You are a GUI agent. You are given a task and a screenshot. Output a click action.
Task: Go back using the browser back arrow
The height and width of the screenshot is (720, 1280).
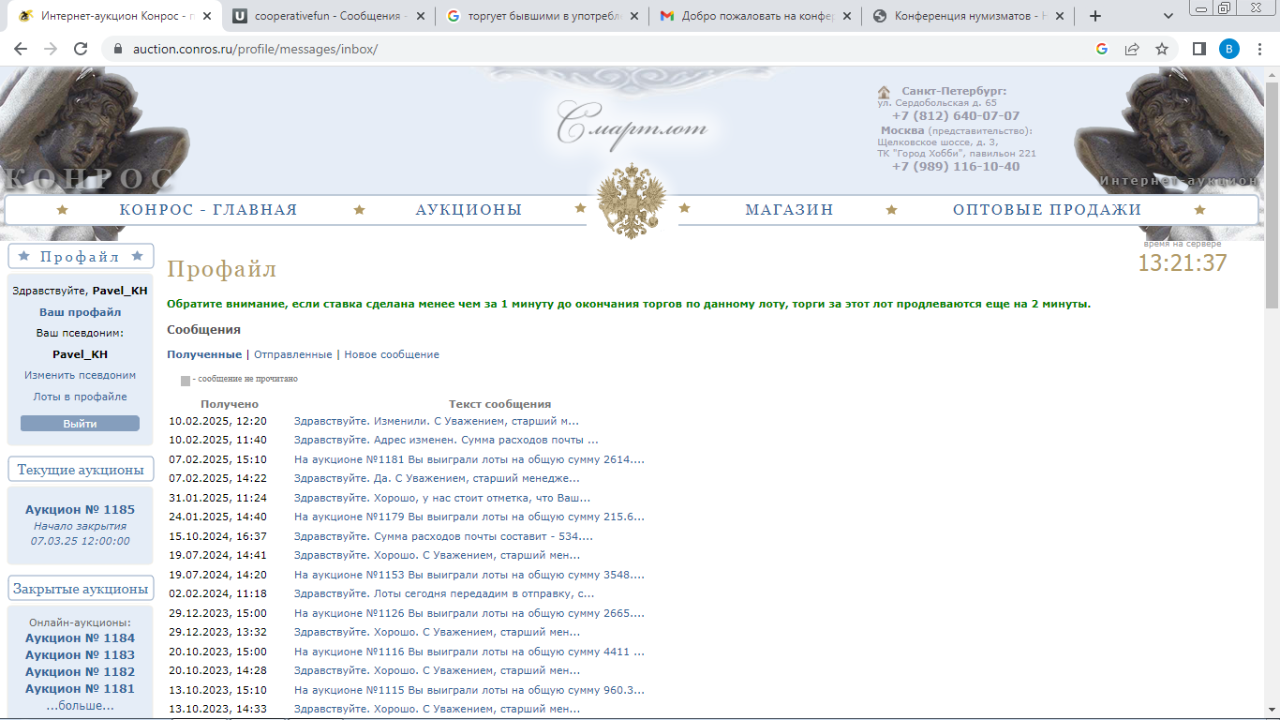(20, 49)
